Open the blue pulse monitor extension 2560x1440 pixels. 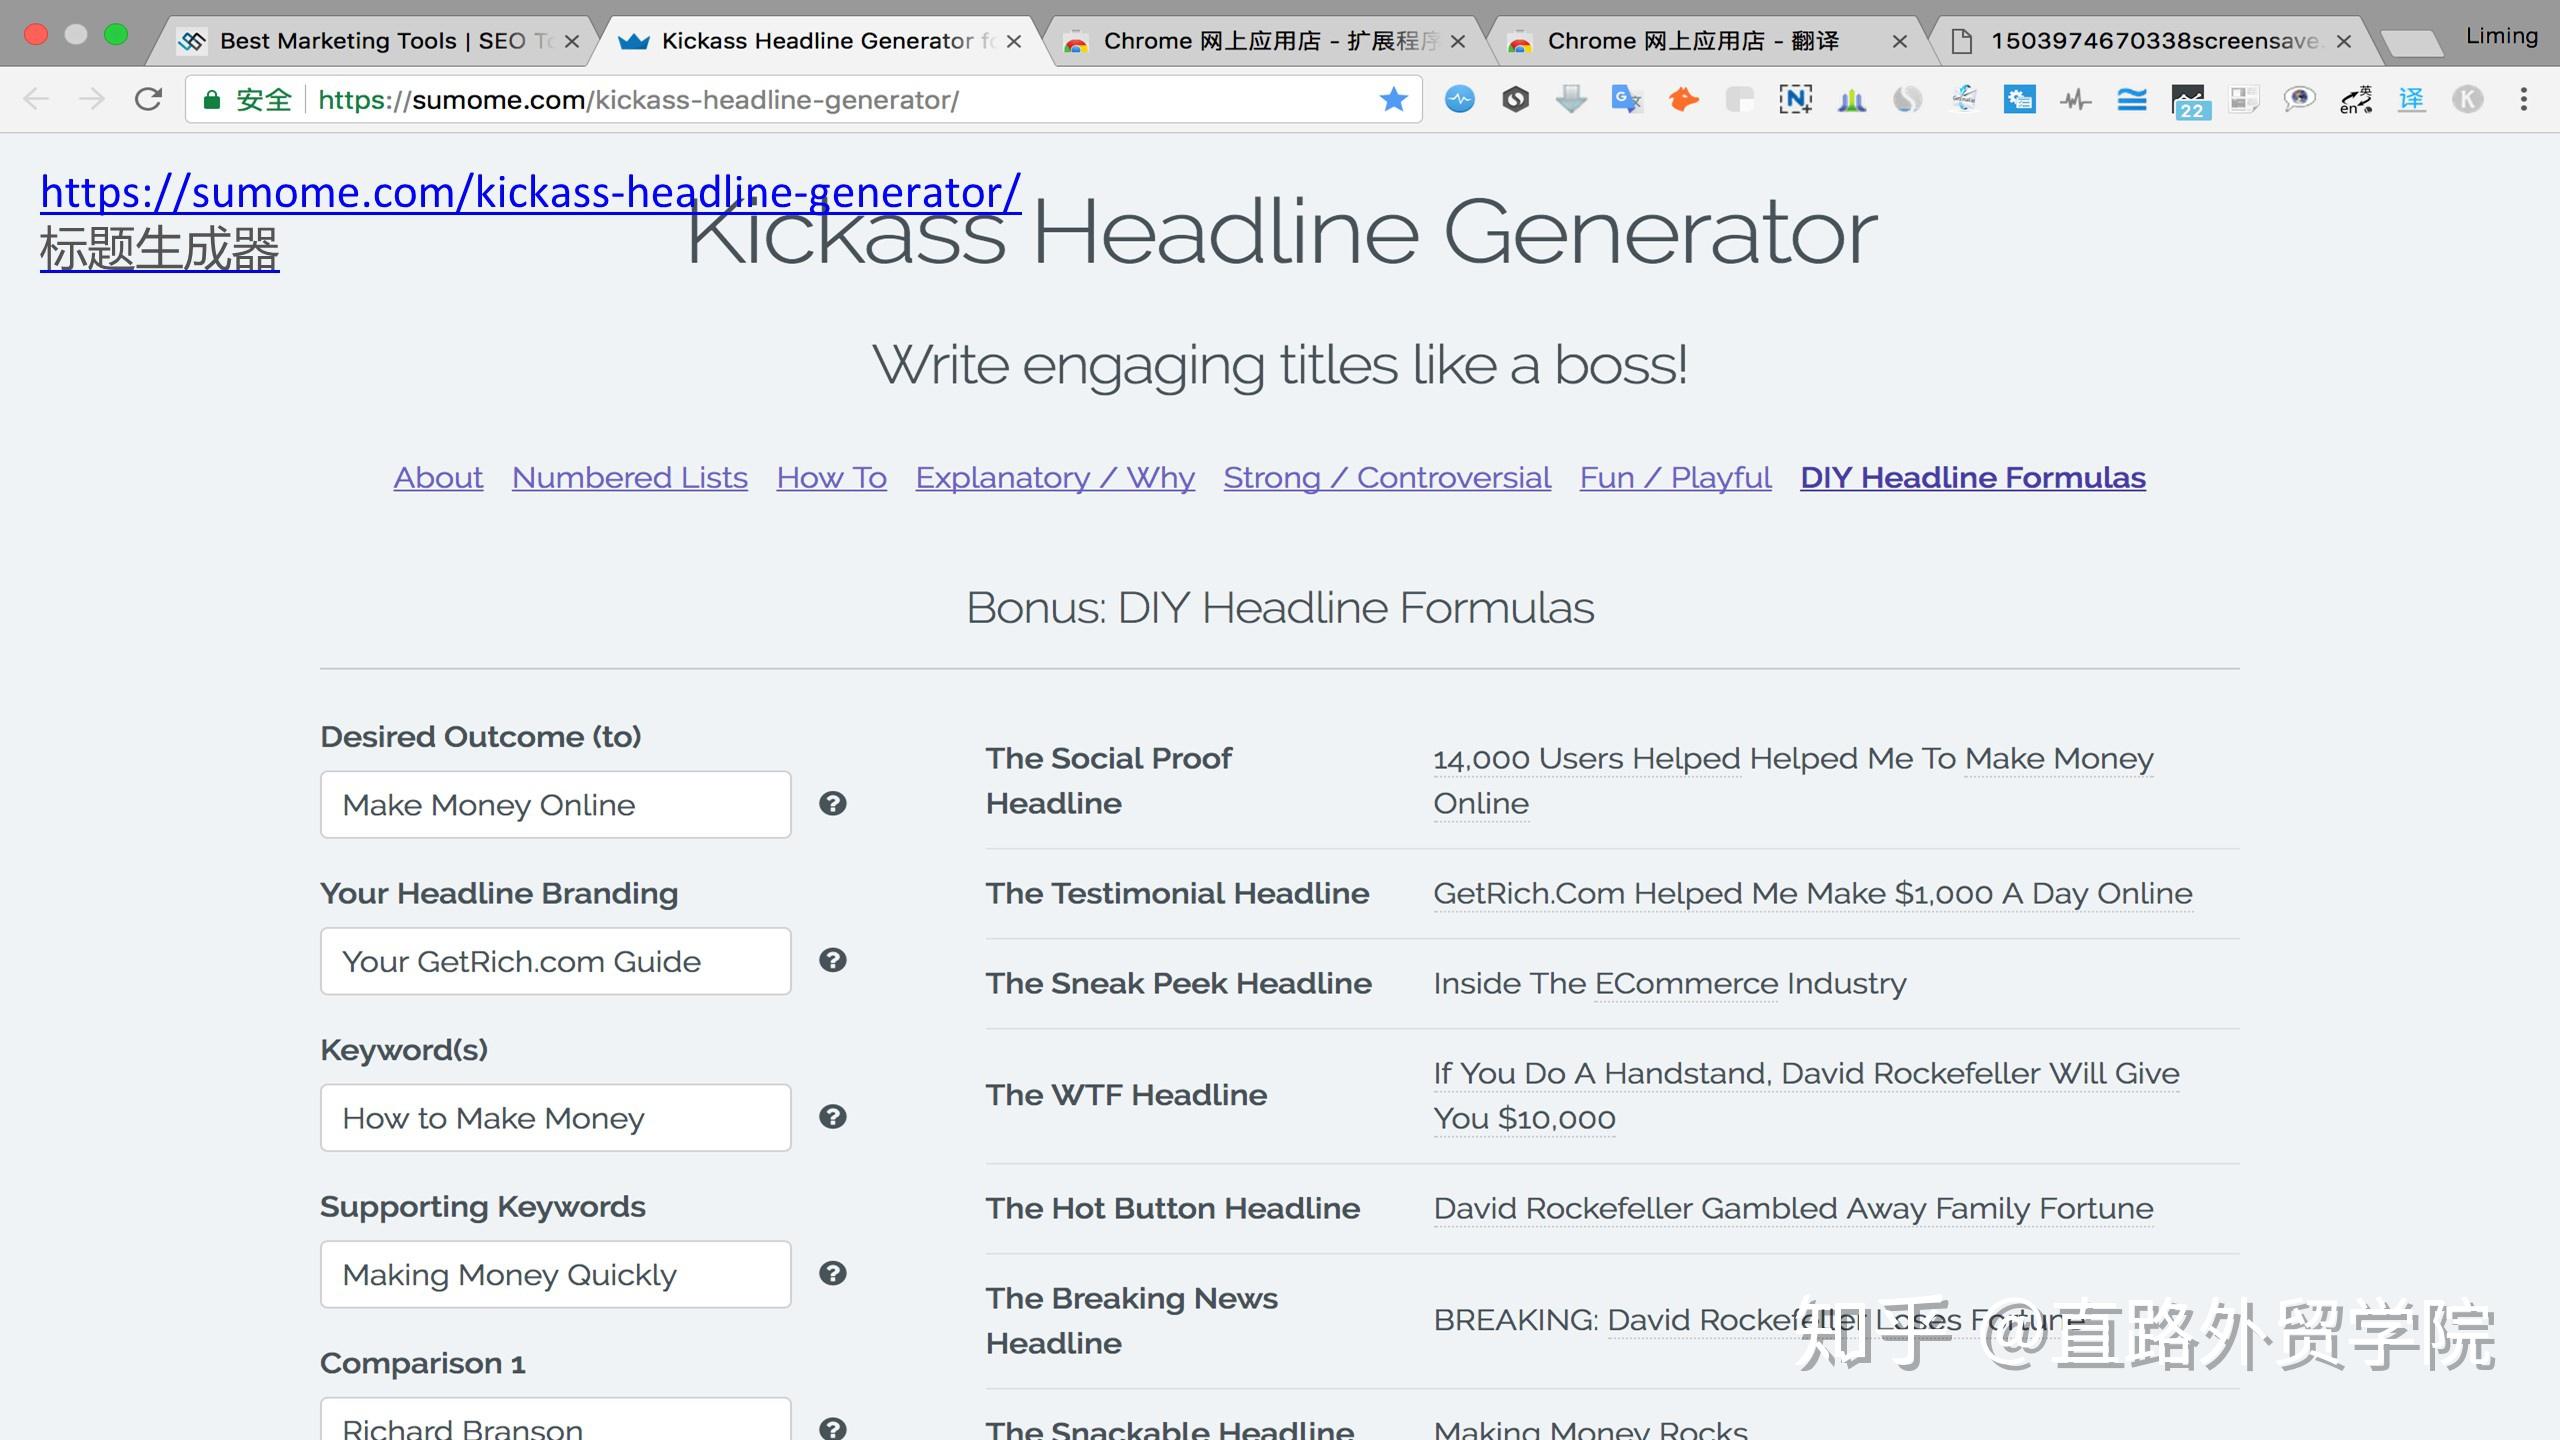[1459, 99]
